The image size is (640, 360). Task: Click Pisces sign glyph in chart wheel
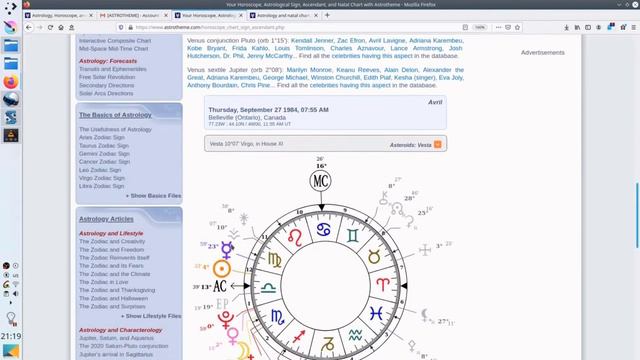[376, 313]
